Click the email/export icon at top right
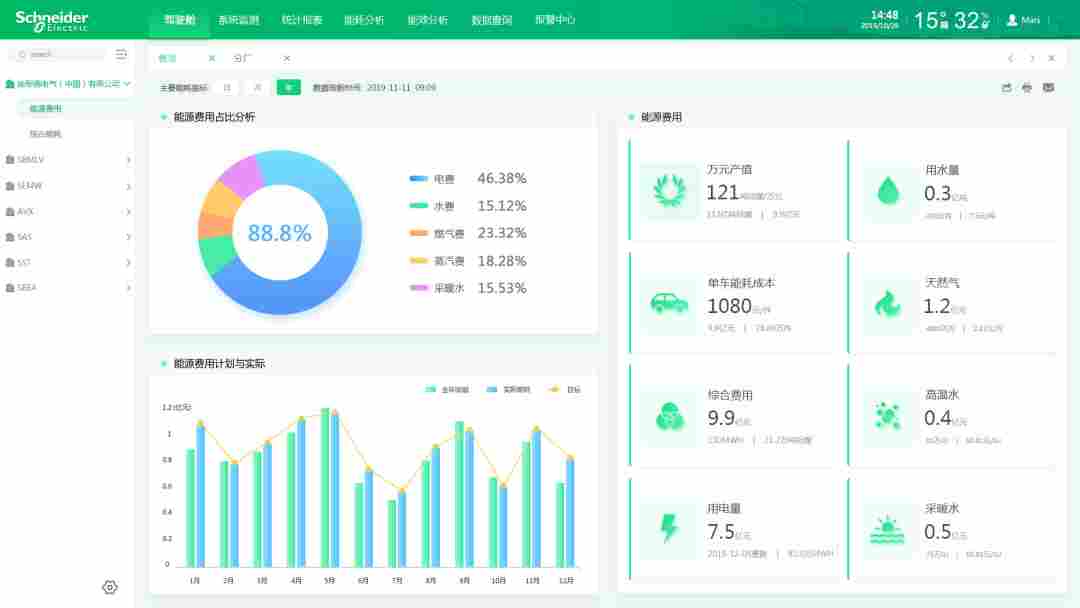1080x608 pixels. pyautogui.click(x=1047, y=87)
